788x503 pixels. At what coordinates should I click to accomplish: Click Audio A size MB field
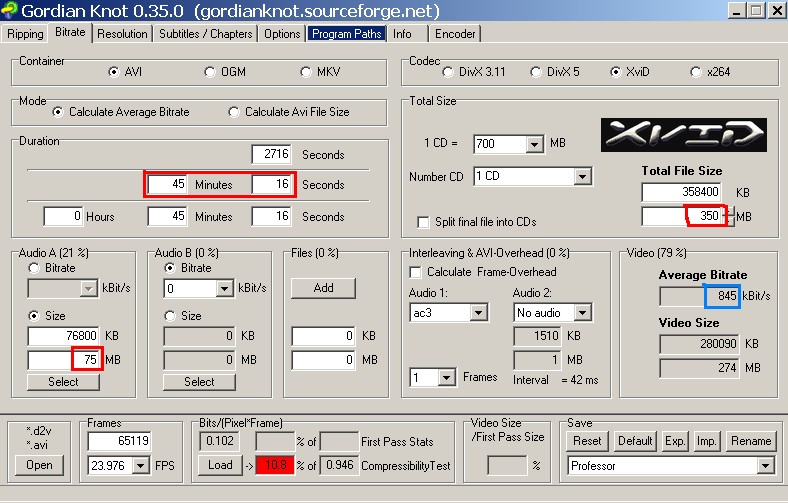[x=63, y=360]
